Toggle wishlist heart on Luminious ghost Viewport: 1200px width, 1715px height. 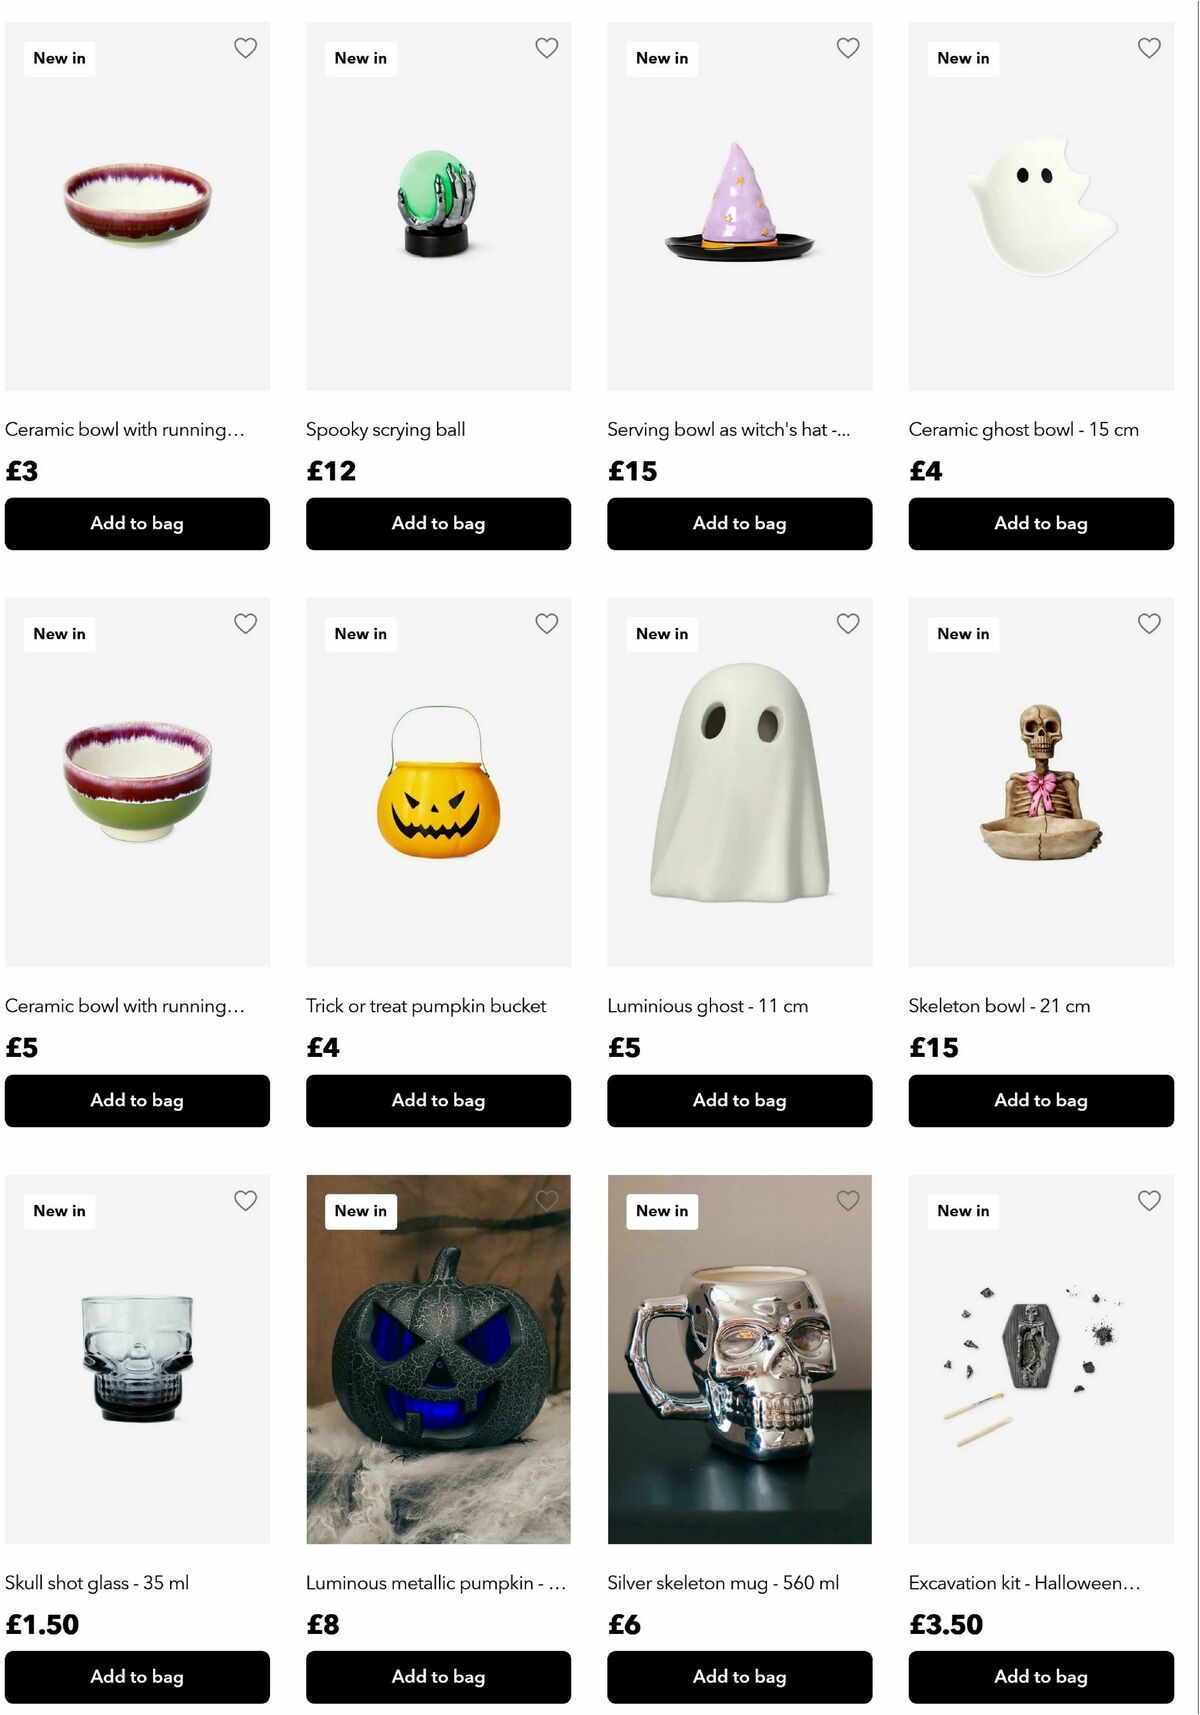coord(848,624)
